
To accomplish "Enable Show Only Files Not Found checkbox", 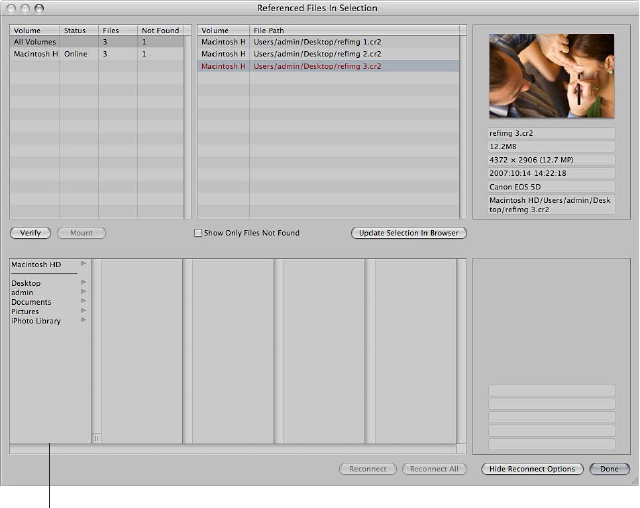I will tap(198, 233).
